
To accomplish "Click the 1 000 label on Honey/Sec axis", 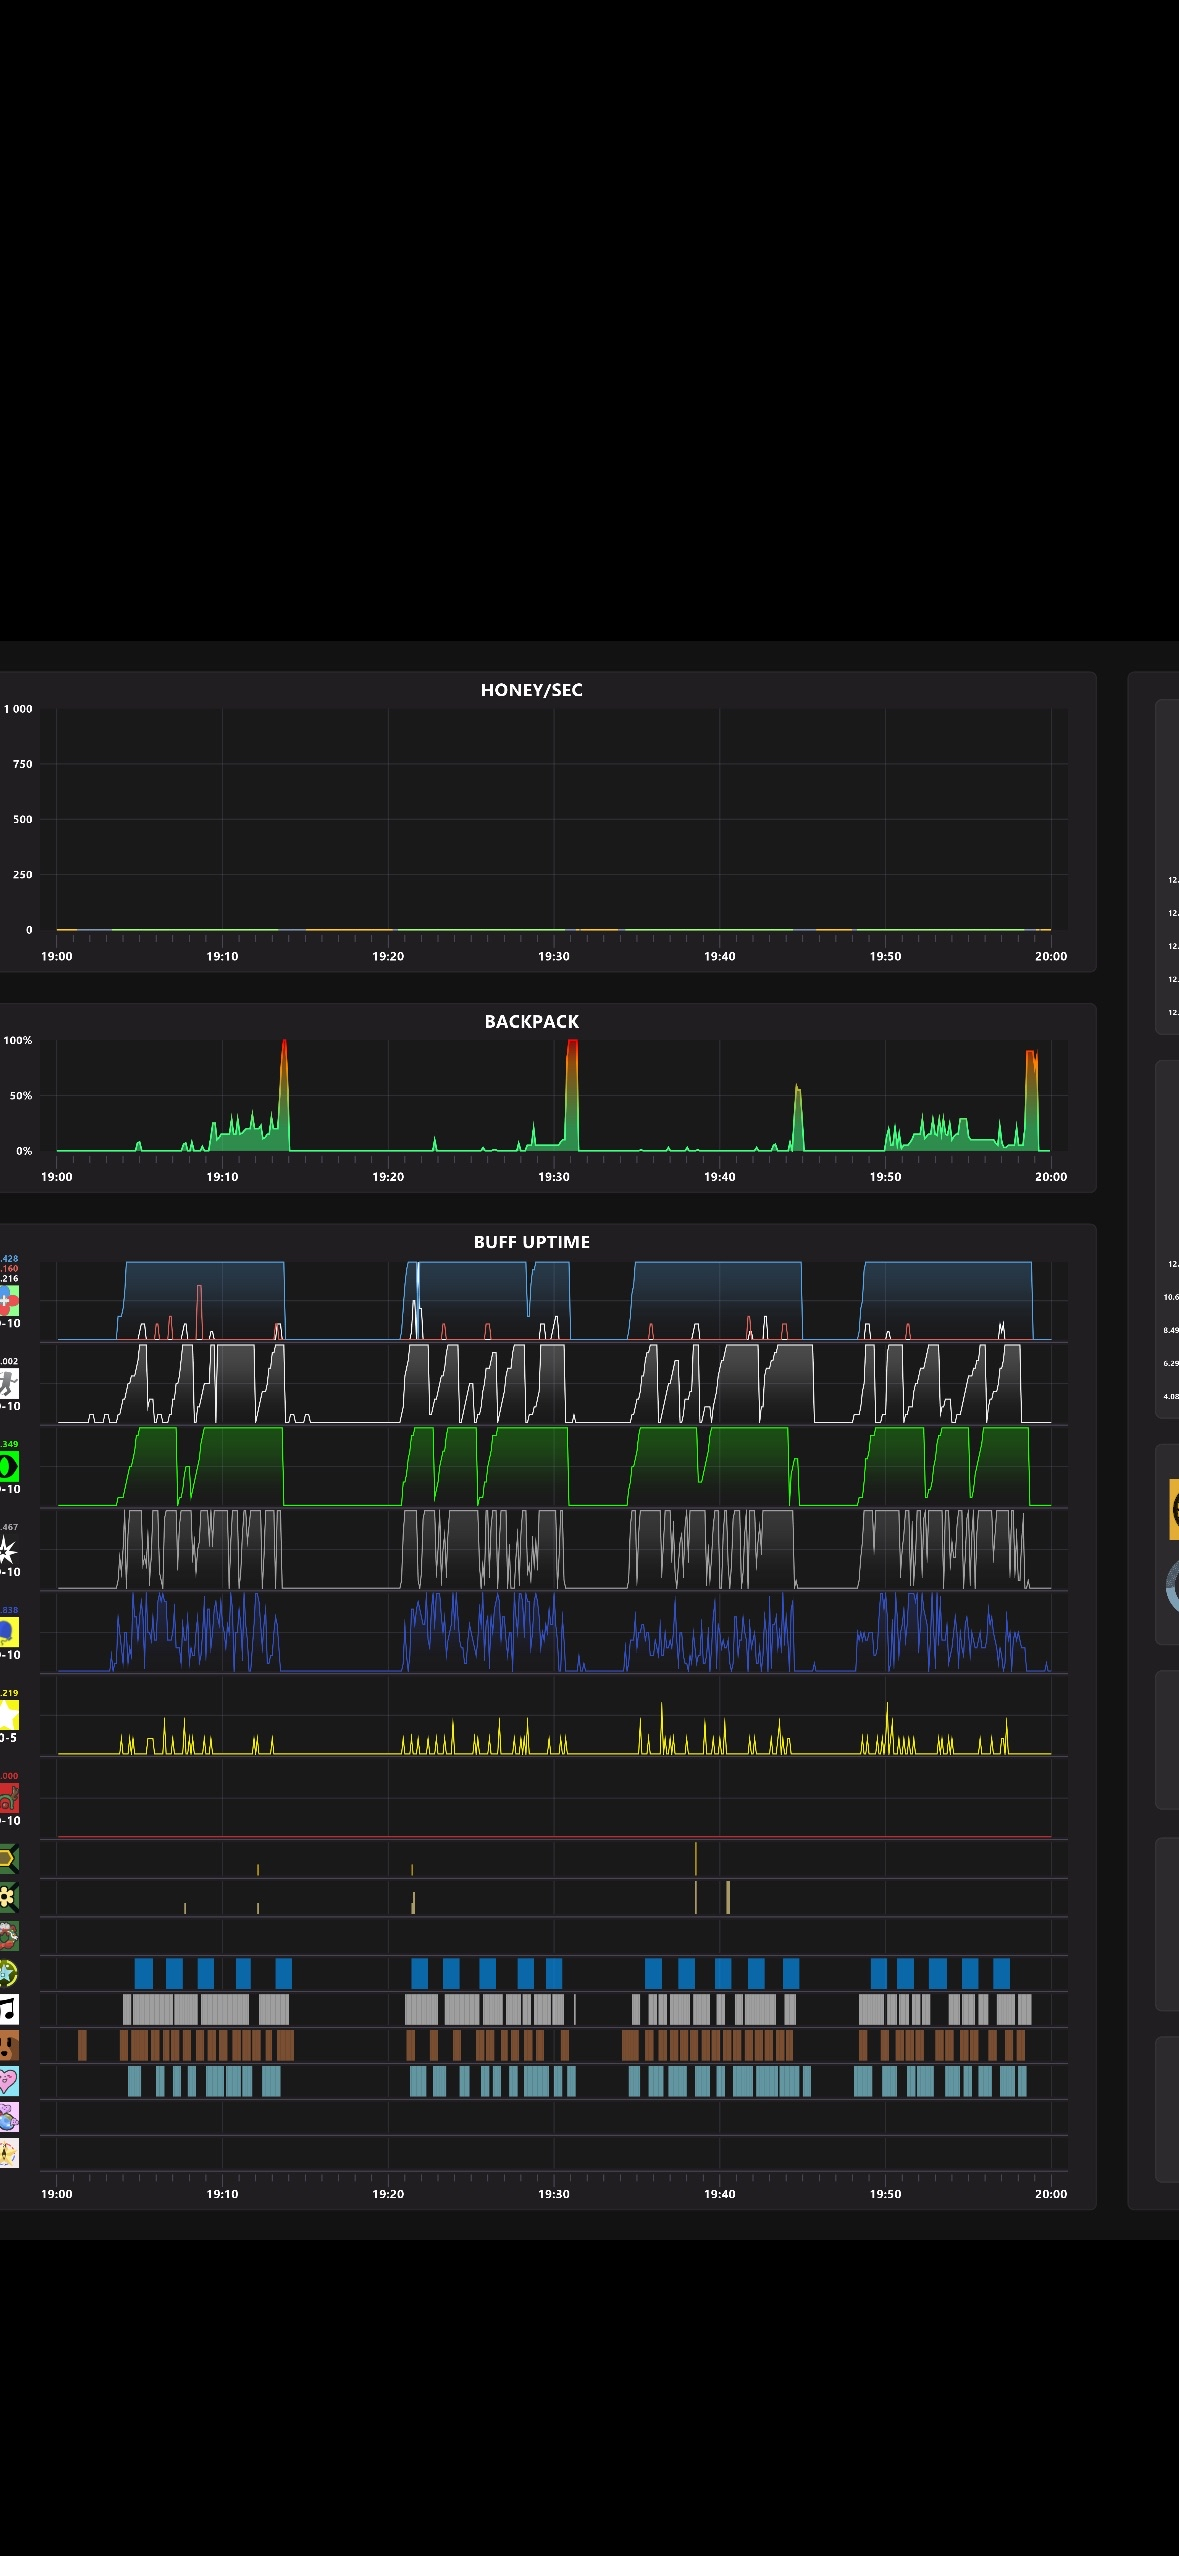I will [x=18, y=709].
